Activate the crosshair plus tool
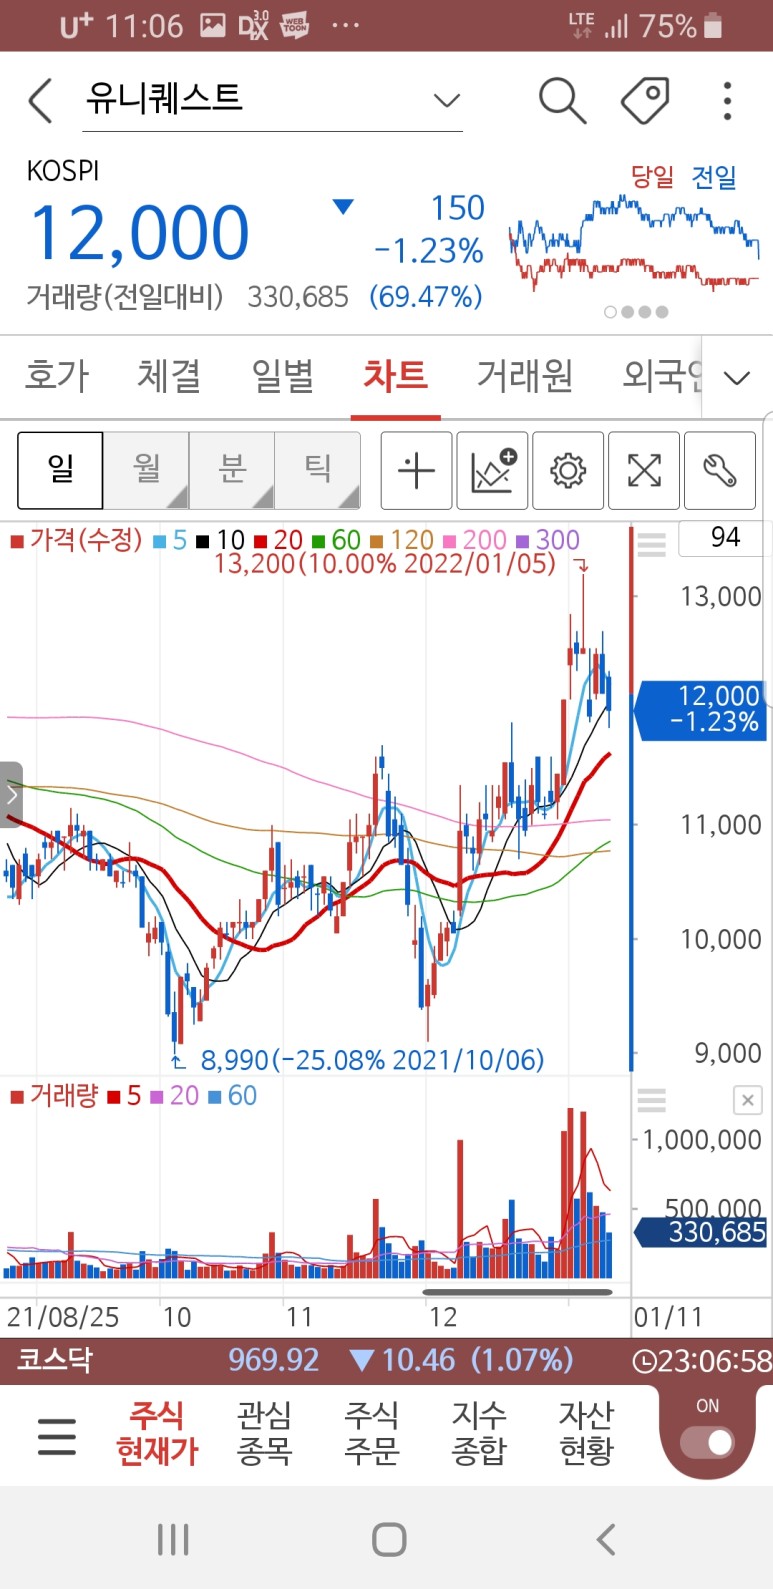This screenshot has height=1589, width=773. pyautogui.click(x=417, y=470)
